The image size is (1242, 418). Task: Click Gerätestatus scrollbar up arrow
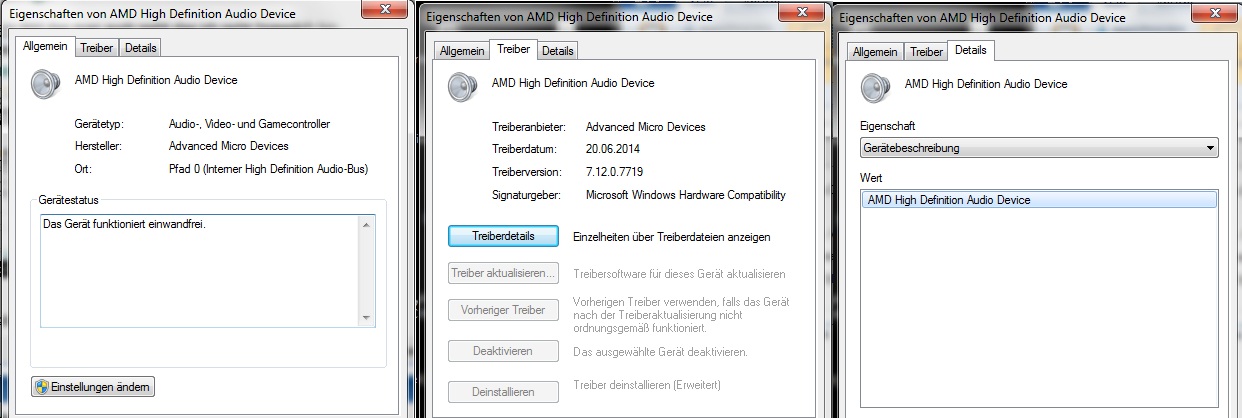[x=368, y=224]
